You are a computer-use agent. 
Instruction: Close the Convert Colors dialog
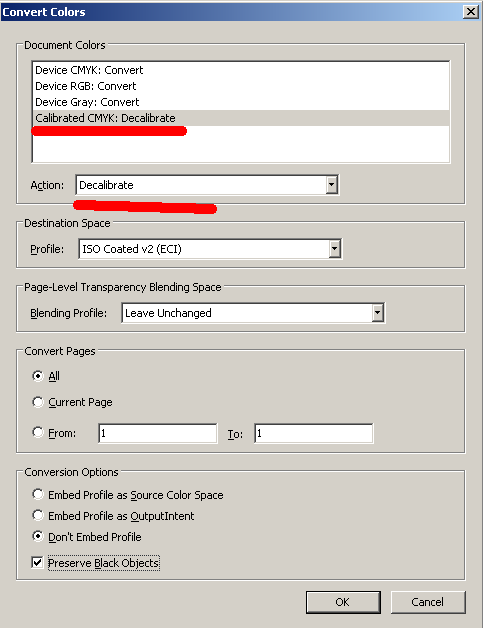coord(471,12)
